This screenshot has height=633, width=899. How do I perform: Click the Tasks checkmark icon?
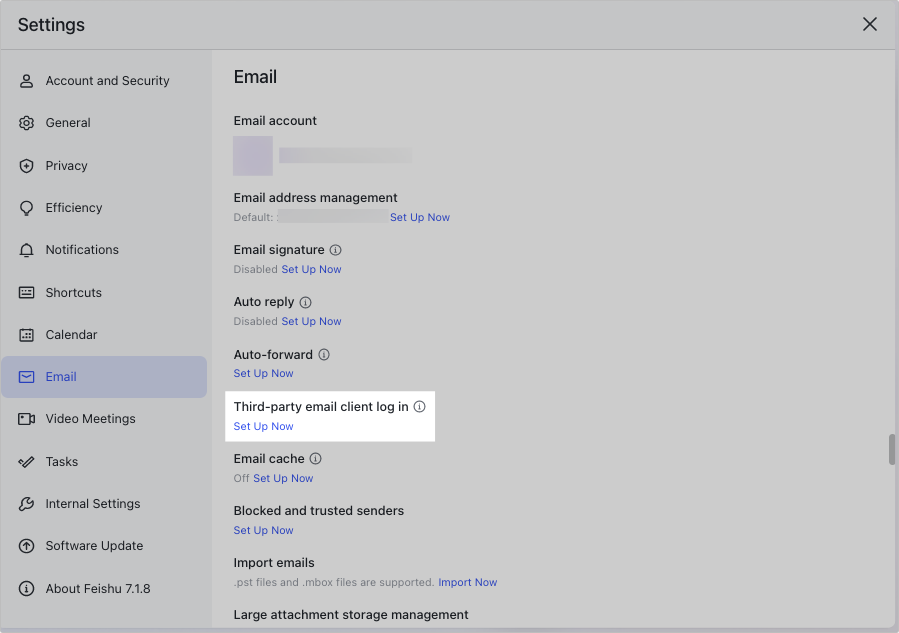[x=26, y=461]
